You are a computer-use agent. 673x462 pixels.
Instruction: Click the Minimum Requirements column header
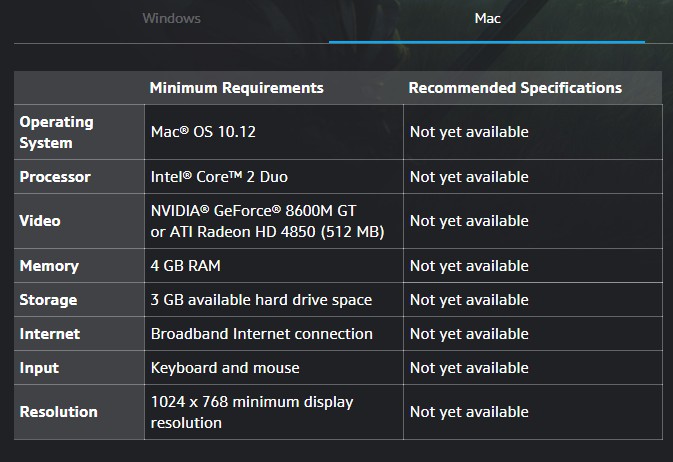point(236,88)
